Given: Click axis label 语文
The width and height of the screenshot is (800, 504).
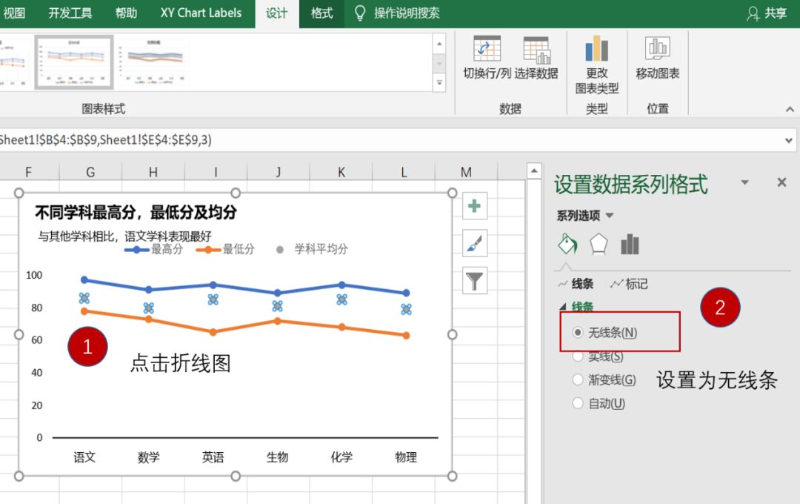Looking at the screenshot, I should [x=84, y=457].
